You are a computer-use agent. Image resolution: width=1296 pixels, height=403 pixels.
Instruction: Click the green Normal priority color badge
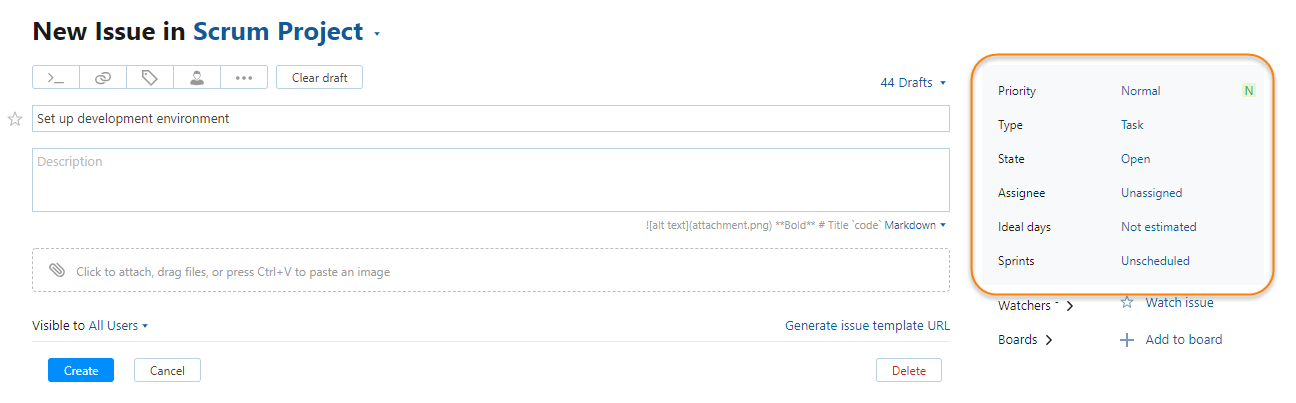pyautogui.click(x=1248, y=91)
